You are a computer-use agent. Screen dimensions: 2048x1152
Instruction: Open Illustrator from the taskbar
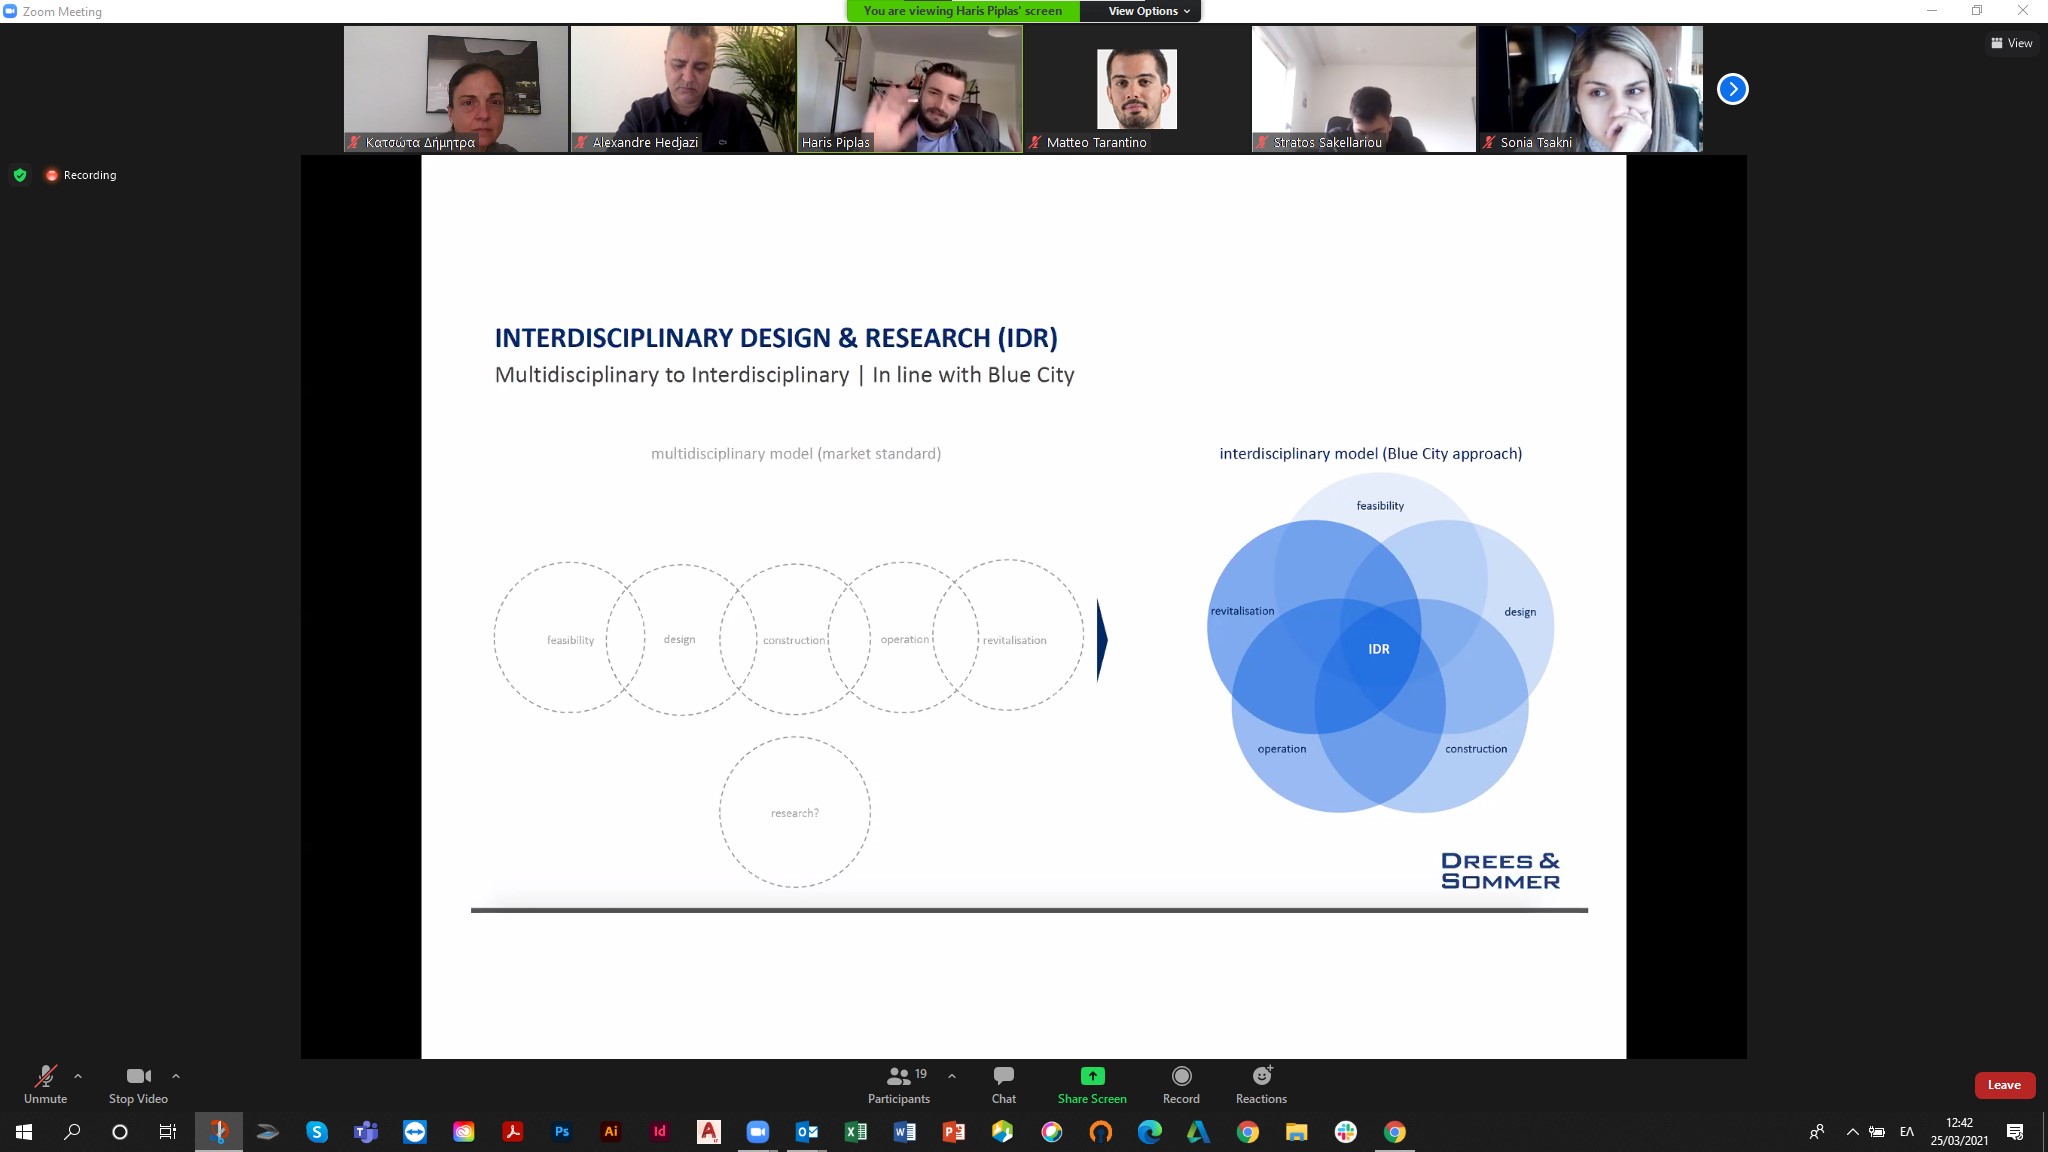[x=611, y=1132]
